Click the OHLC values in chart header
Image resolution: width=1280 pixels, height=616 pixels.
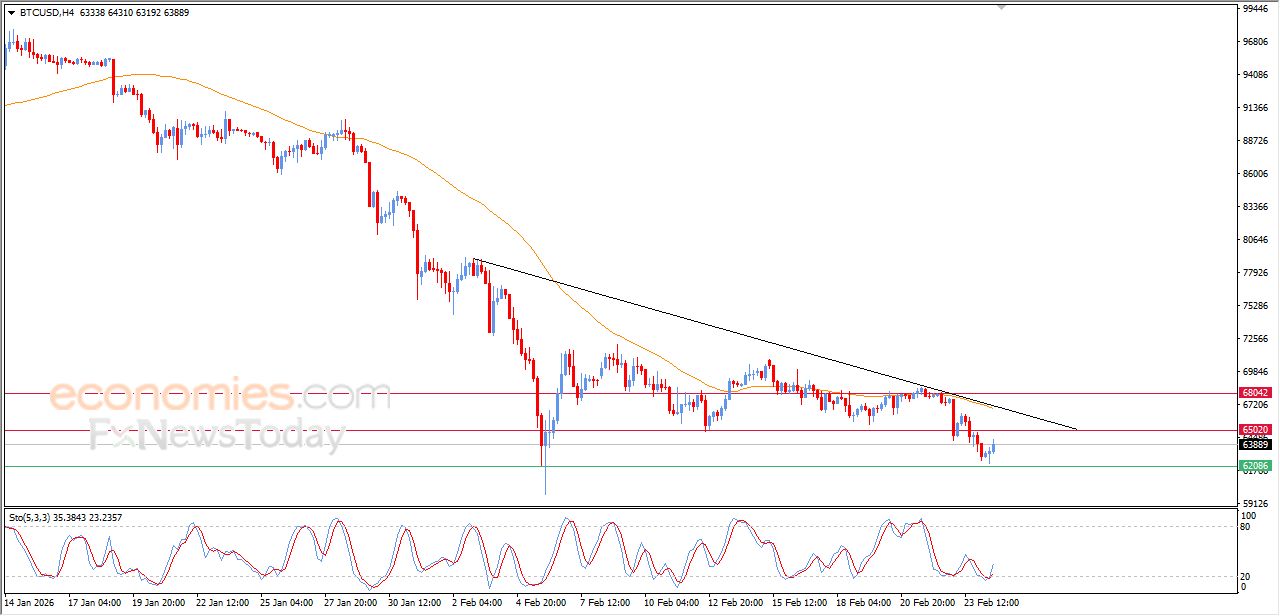134,13
